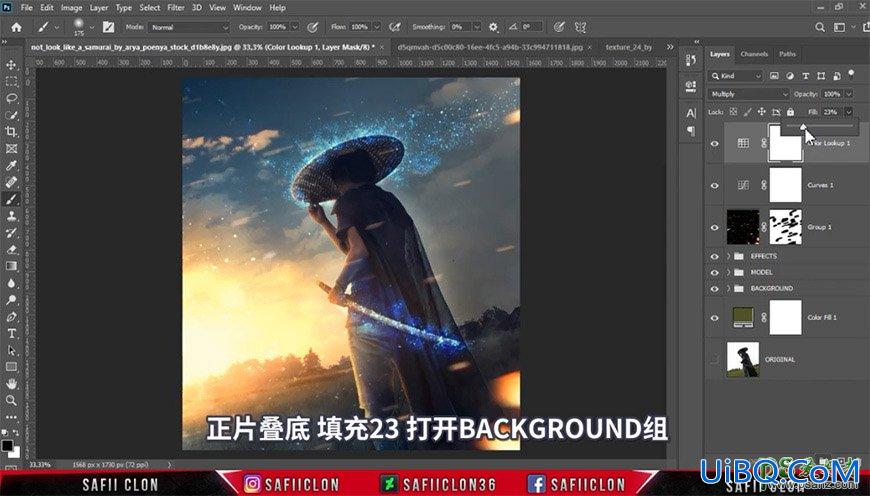This screenshot has width=870, height=496.
Task: Expand the MODEL group
Action: pyautogui.click(x=729, y=272)
